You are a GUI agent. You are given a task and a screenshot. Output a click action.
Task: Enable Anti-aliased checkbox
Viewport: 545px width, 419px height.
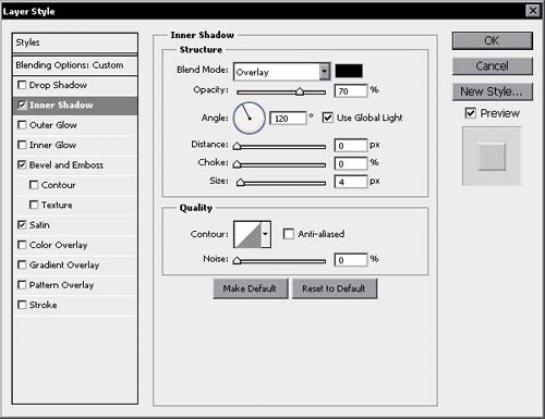click(288, 234)
